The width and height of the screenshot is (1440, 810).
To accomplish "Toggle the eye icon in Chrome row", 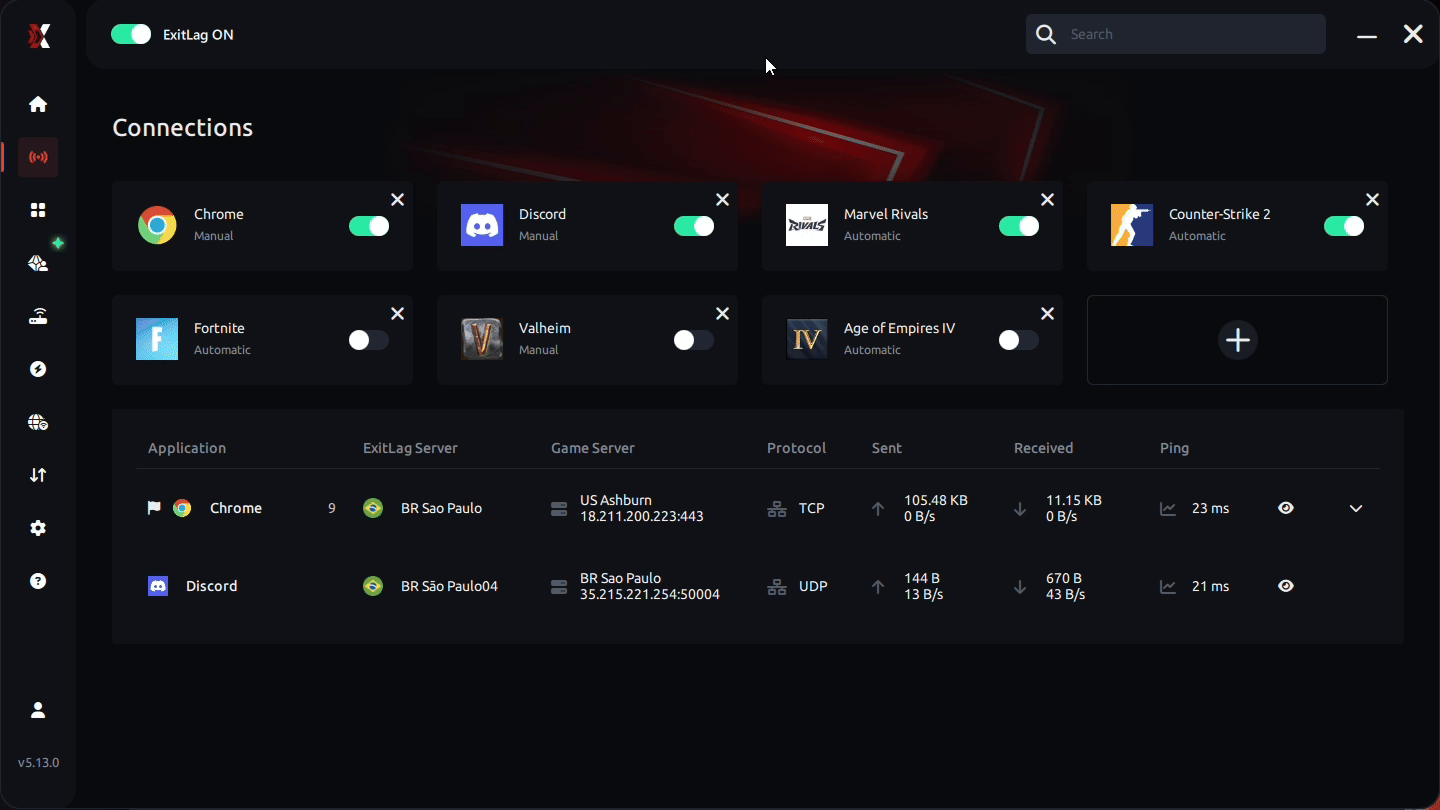I will pos(1286,508).
